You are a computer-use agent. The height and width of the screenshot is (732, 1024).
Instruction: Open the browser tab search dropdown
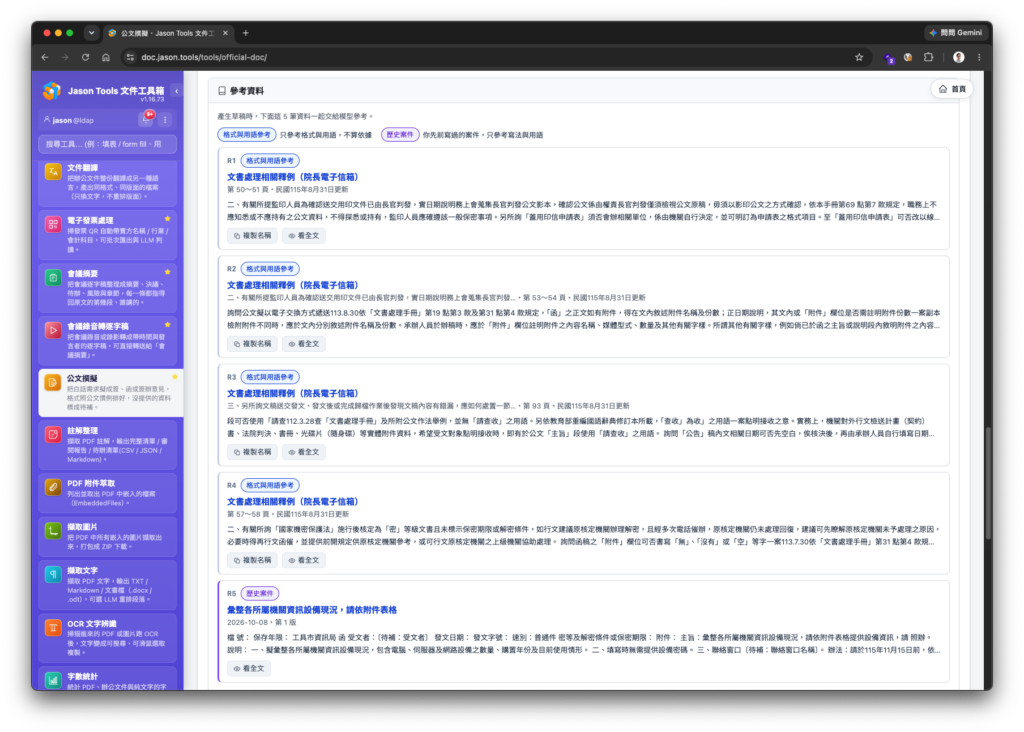pos(91,33)
